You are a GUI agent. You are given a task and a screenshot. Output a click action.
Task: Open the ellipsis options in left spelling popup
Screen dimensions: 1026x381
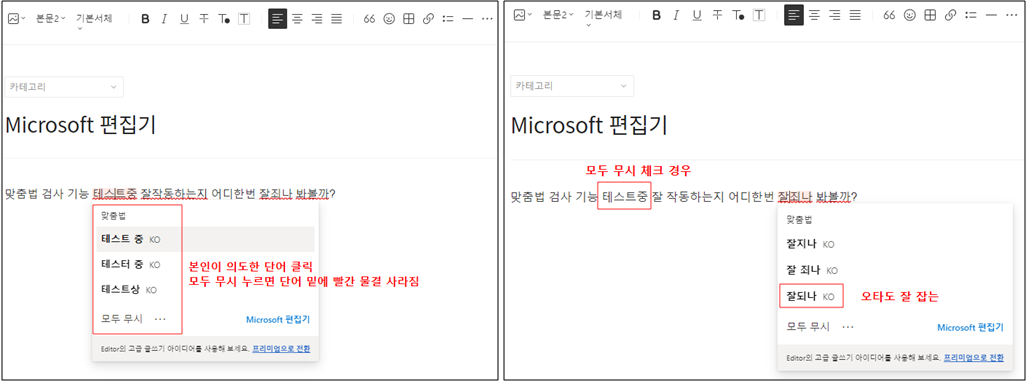click(x=160, y=319)
